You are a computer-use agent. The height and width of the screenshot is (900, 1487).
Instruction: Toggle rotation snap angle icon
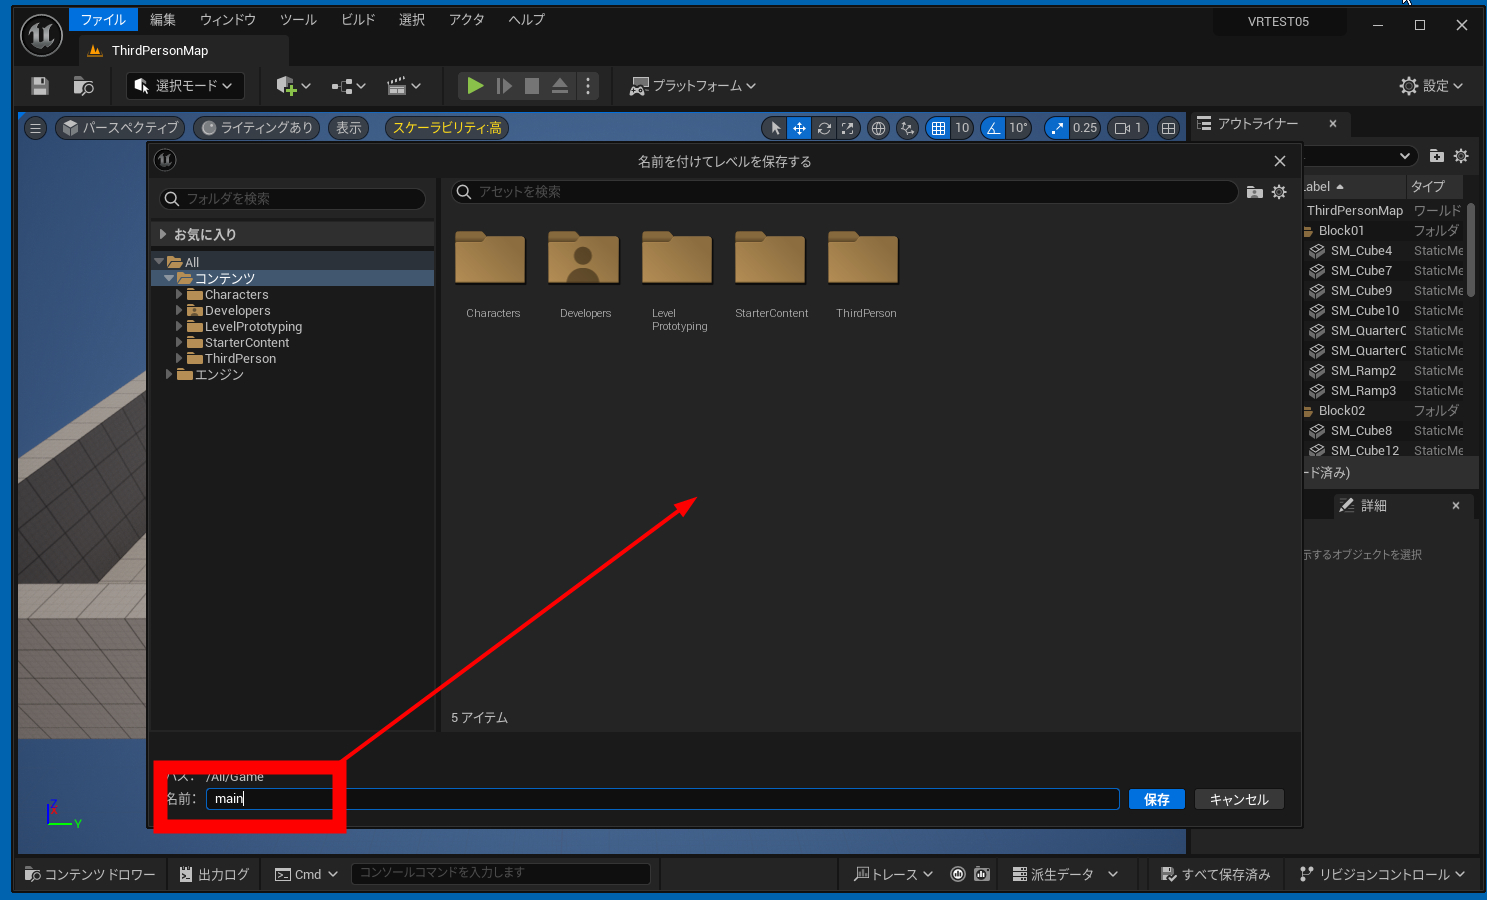click(x=993, y=128)
